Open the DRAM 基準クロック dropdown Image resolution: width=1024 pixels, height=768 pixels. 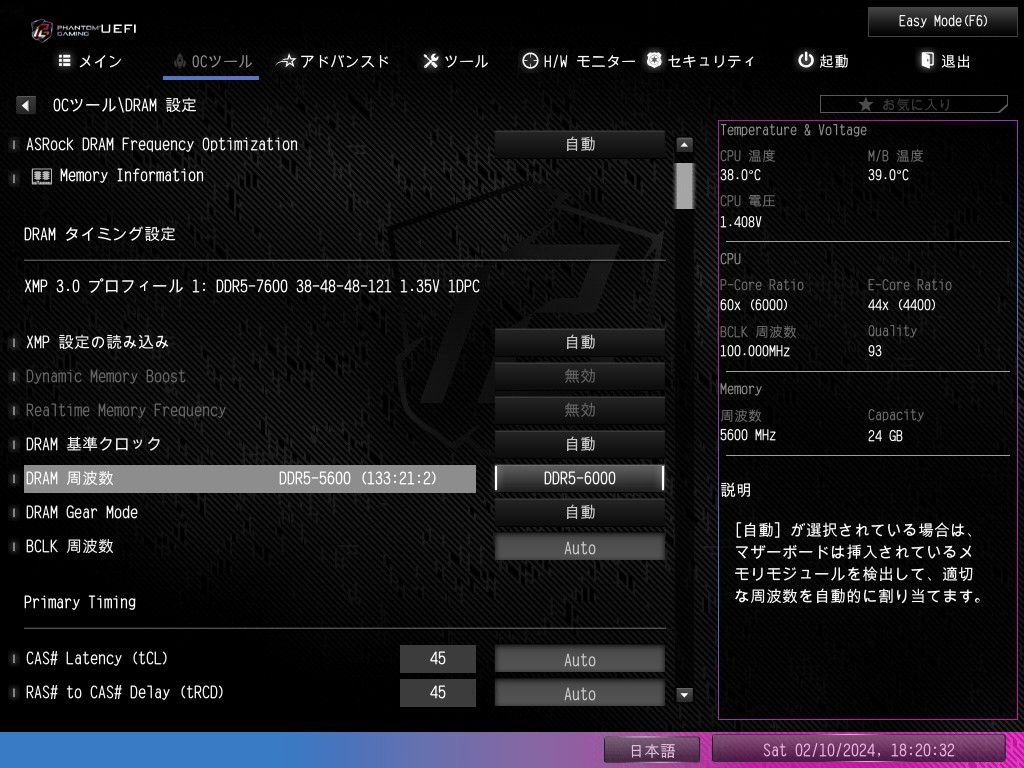pos(580,444)
